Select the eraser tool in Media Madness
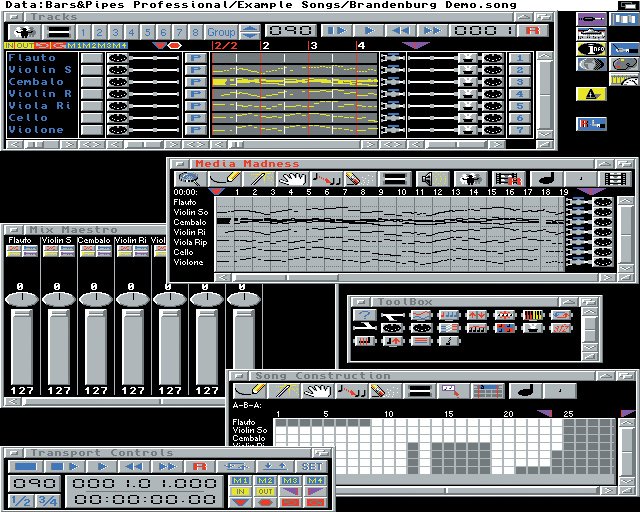This screenshot has width=640, height=512. pyautogui.click(x=360, y=179)
